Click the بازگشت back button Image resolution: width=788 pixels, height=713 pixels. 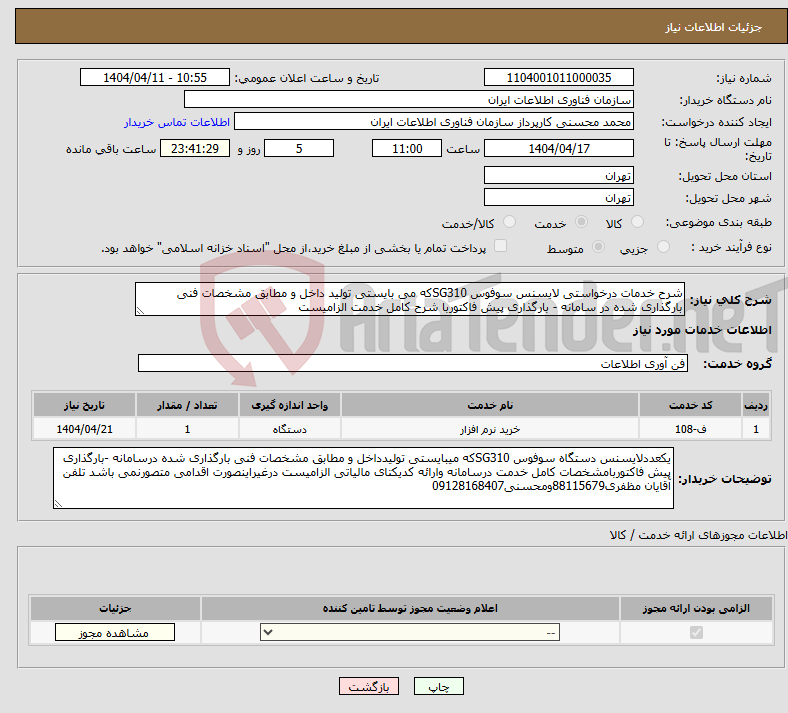click(x=369, y=686)
